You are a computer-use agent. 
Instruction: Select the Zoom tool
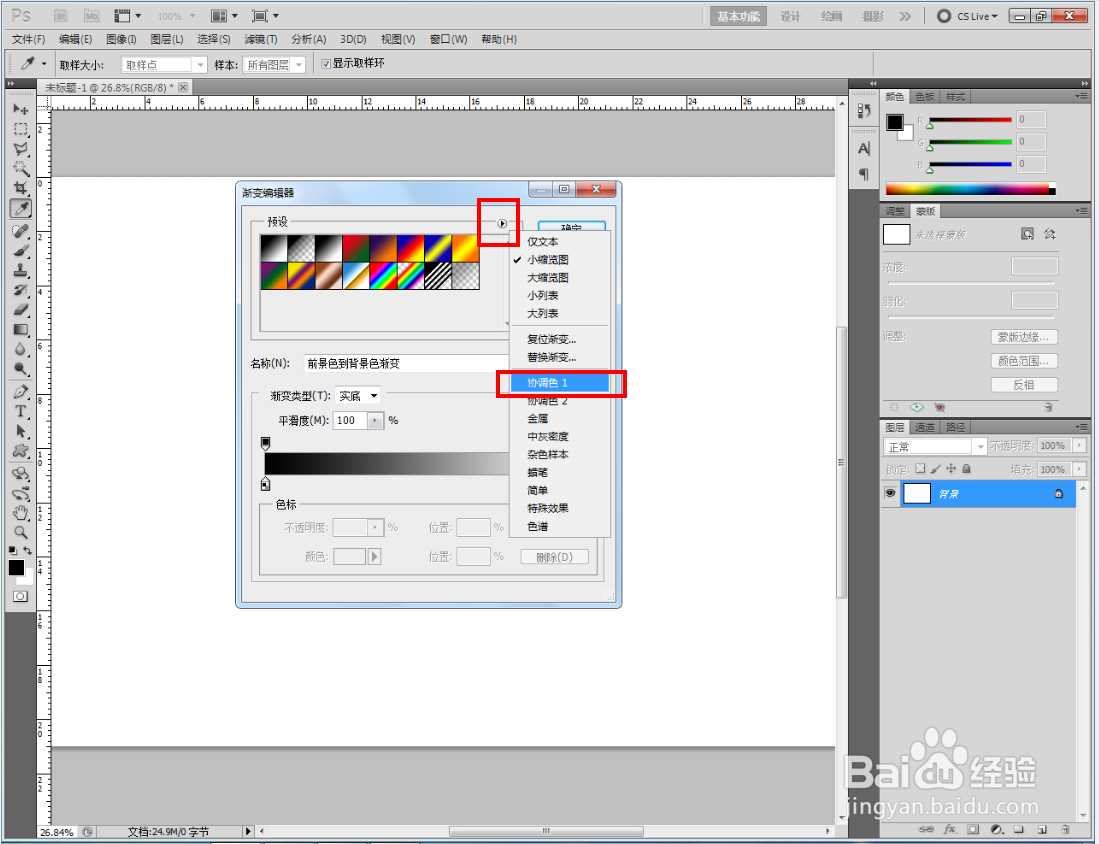tap(20, 533)
